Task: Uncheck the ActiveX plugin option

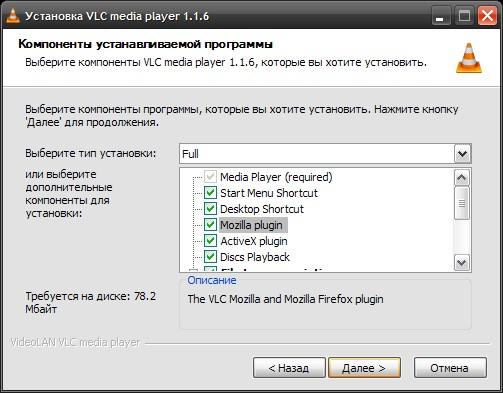Action: 210,241
